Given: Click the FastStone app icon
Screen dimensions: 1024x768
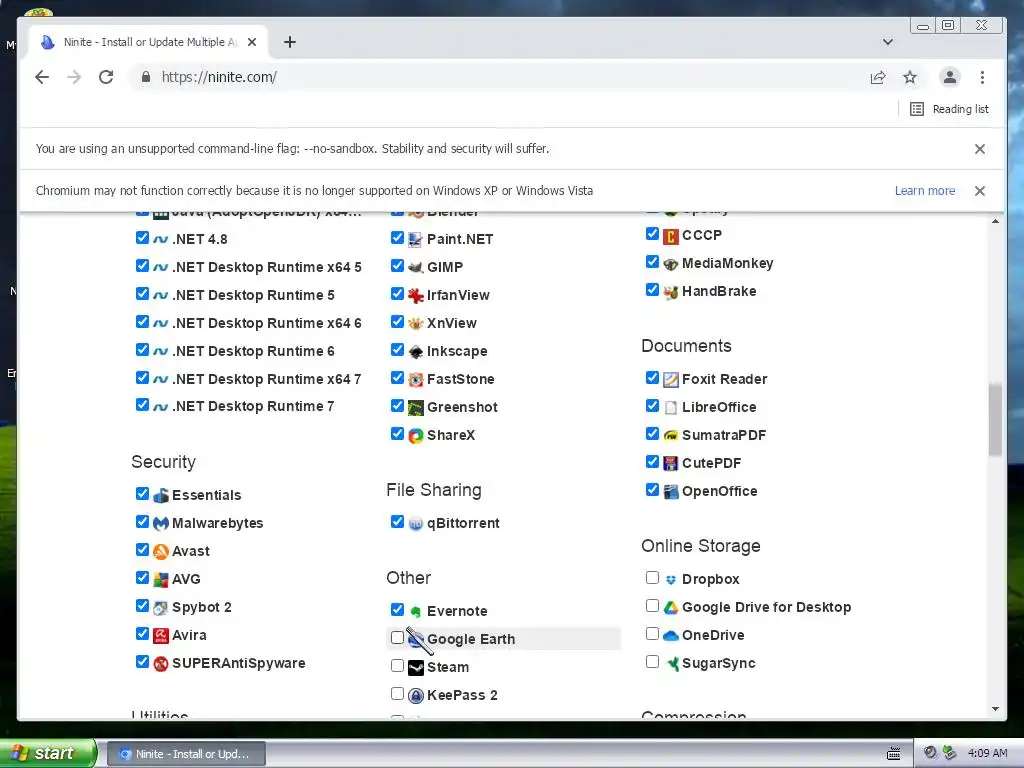Looking at the screenshot, I should 415,380.
